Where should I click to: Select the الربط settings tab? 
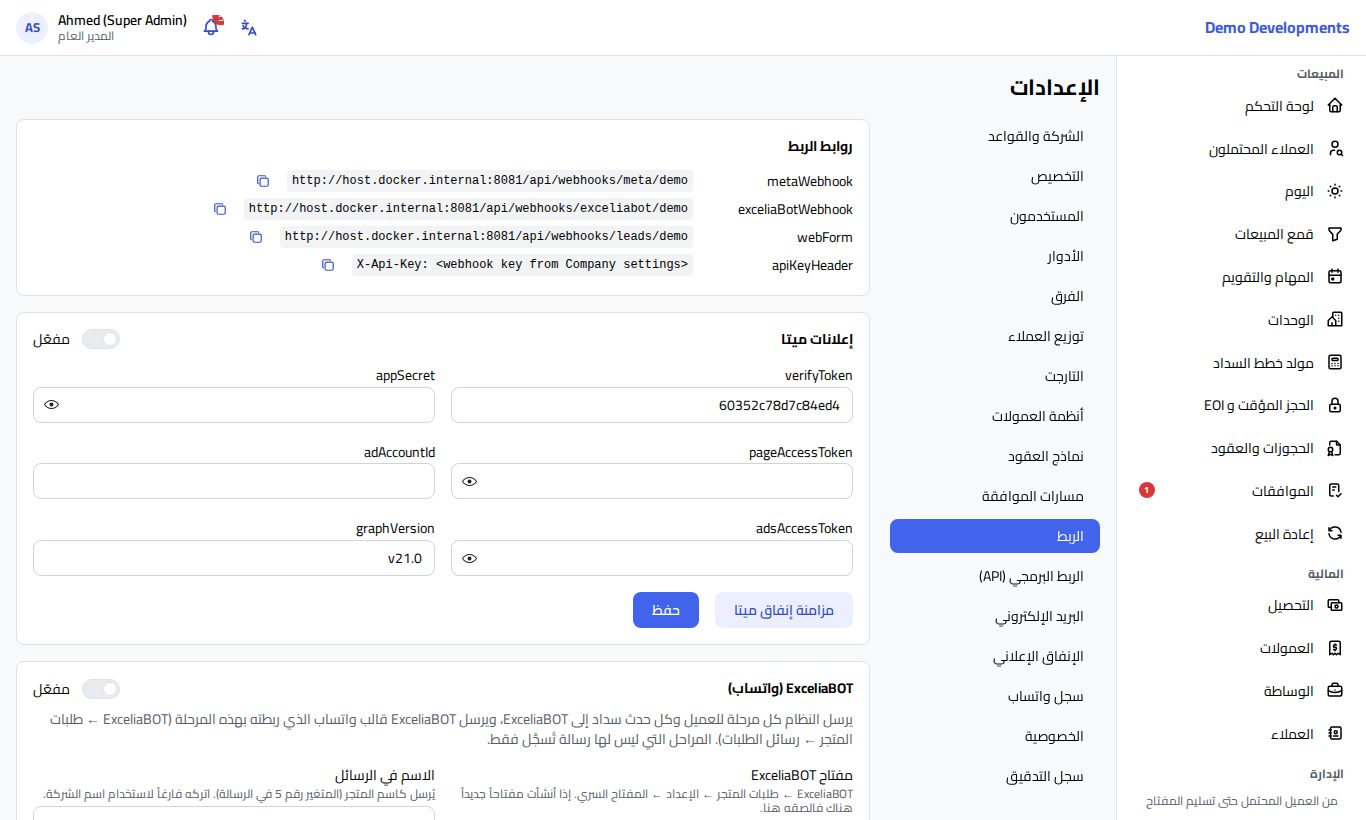[x=994, y=536]
